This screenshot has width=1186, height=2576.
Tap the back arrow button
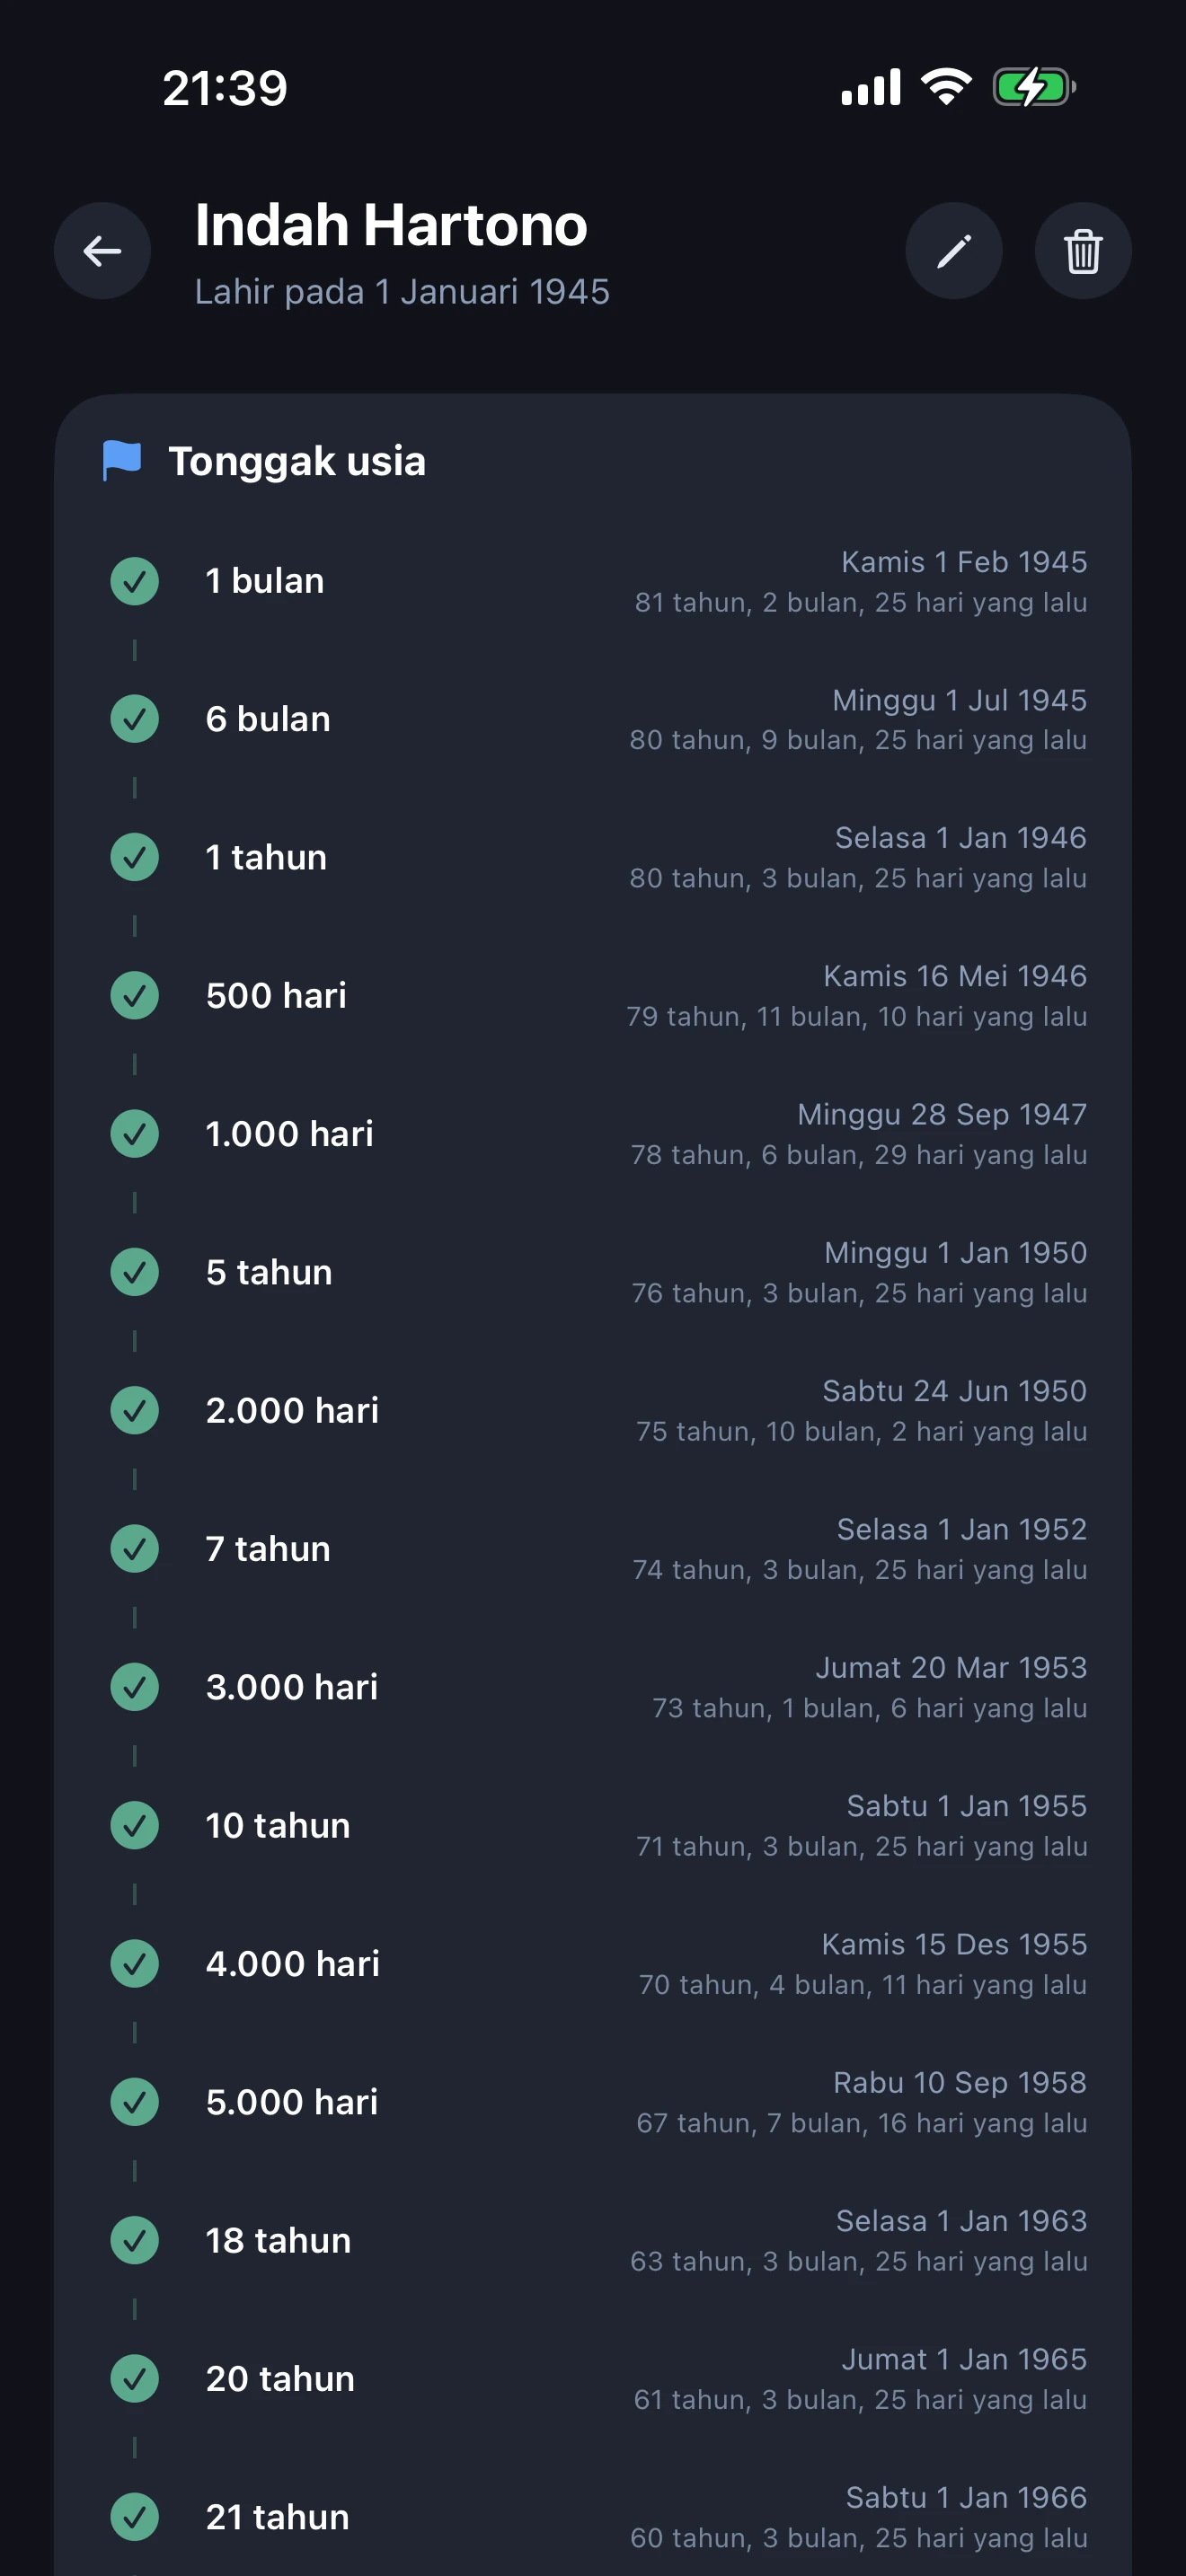[x=102, y=251]
